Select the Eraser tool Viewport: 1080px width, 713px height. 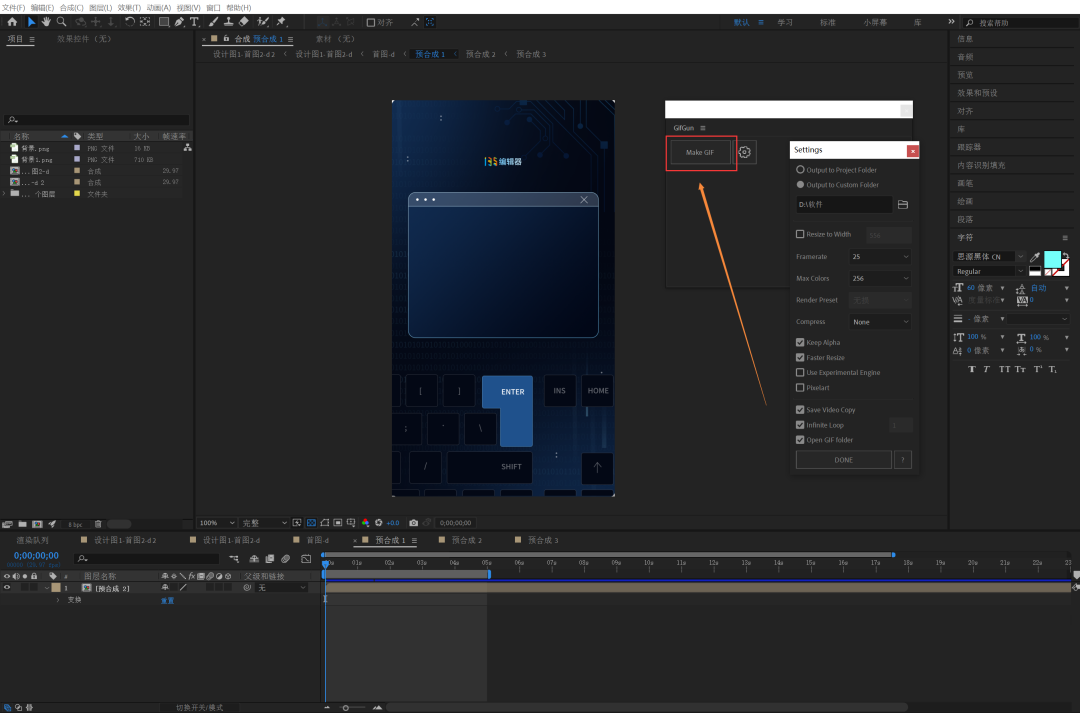[x=246, y=21]
